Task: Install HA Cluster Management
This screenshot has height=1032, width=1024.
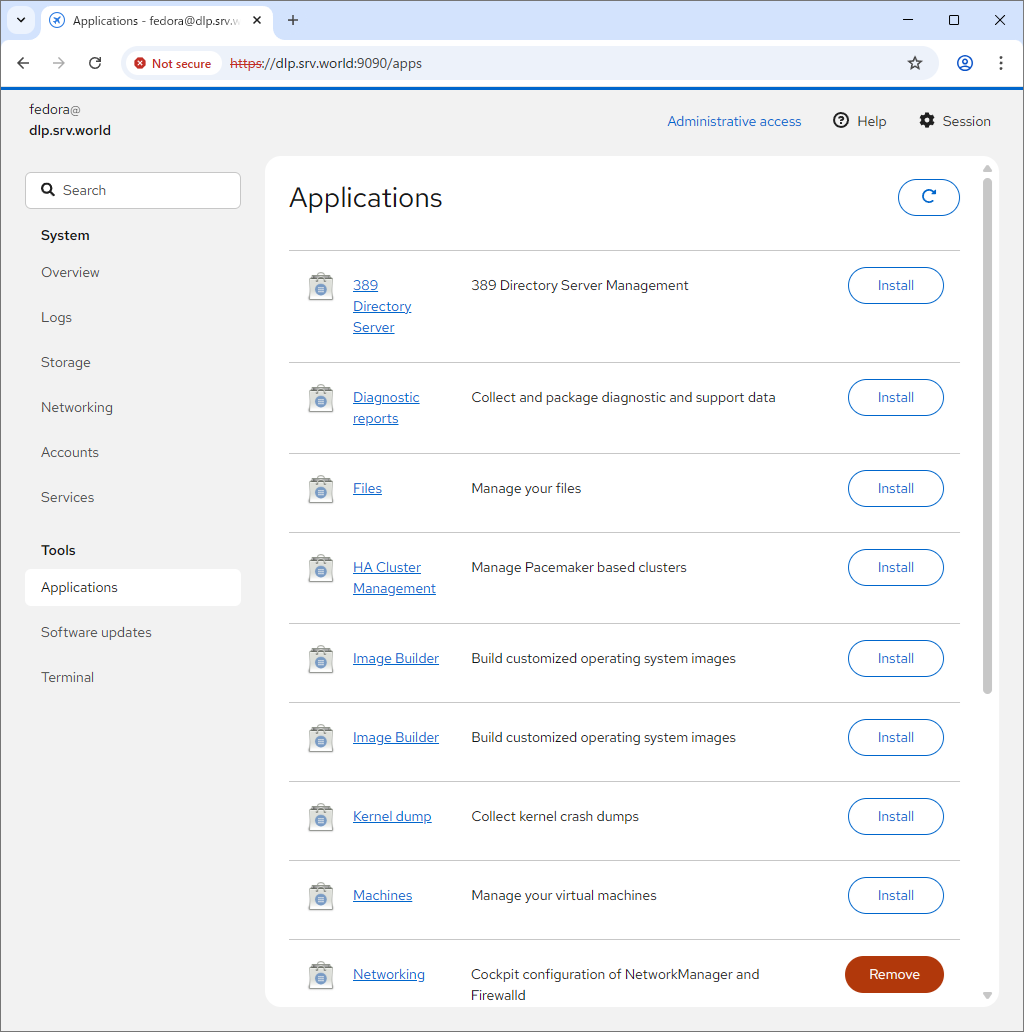Action: (895, 567)
